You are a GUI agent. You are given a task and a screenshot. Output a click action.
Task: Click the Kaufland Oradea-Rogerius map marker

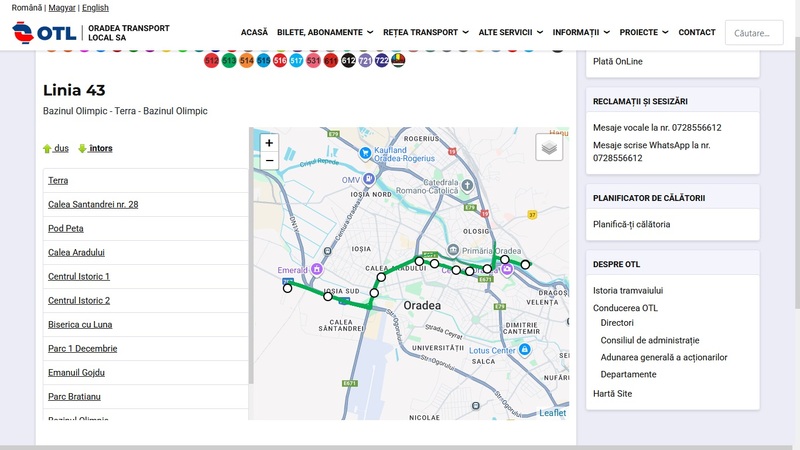coord(366,154)
